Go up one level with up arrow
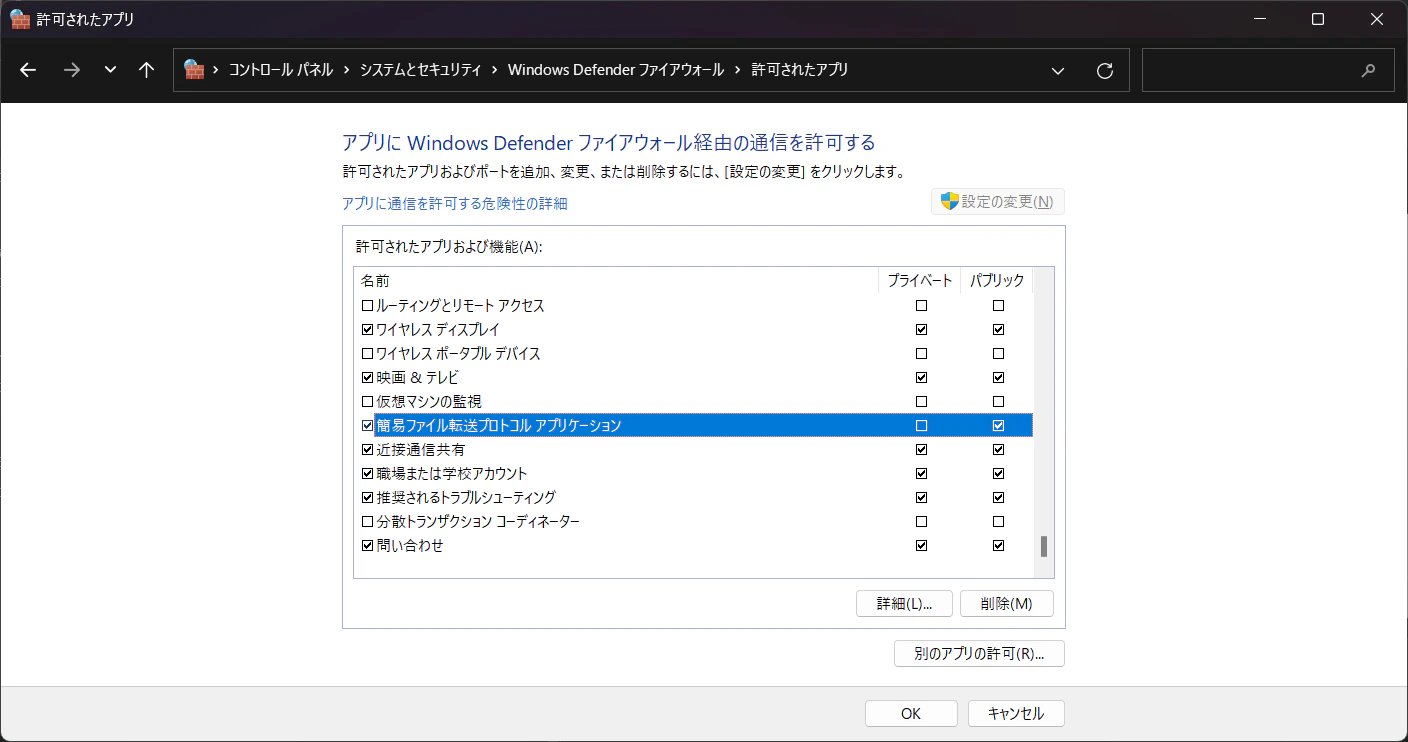The width and height of the screenshot is (1408, 742). point(147,70)
